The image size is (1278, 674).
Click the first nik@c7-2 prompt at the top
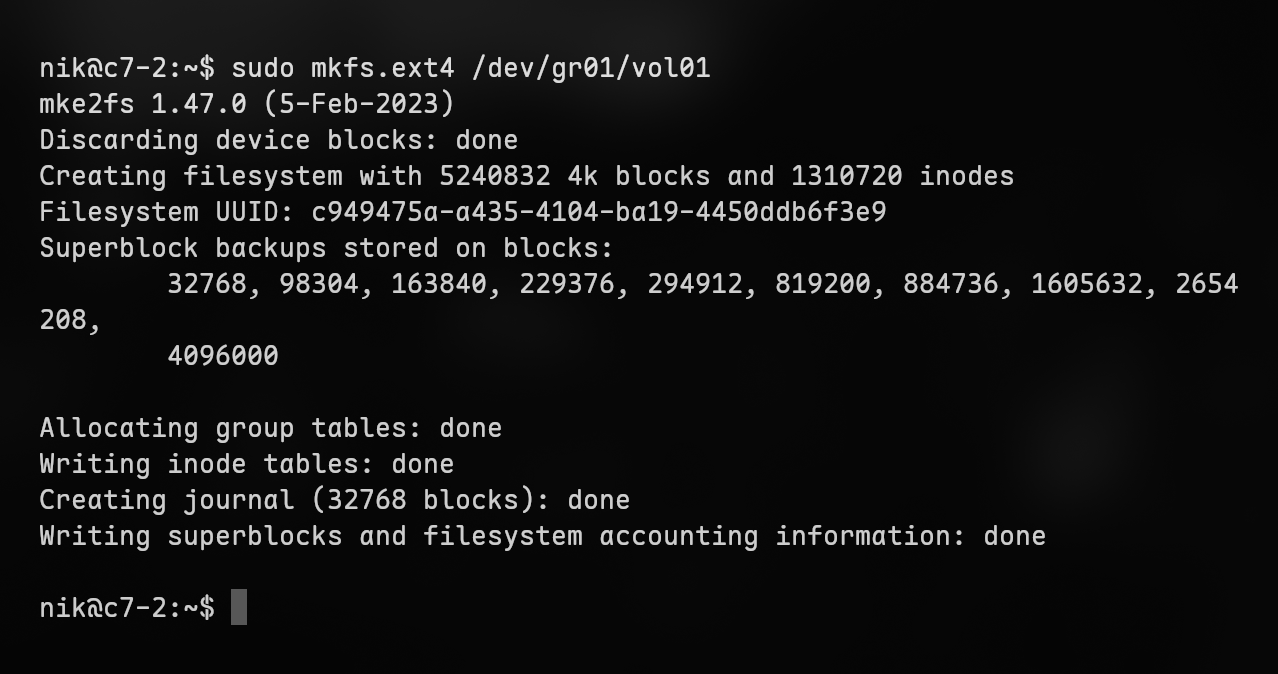(x=126, y=68)
